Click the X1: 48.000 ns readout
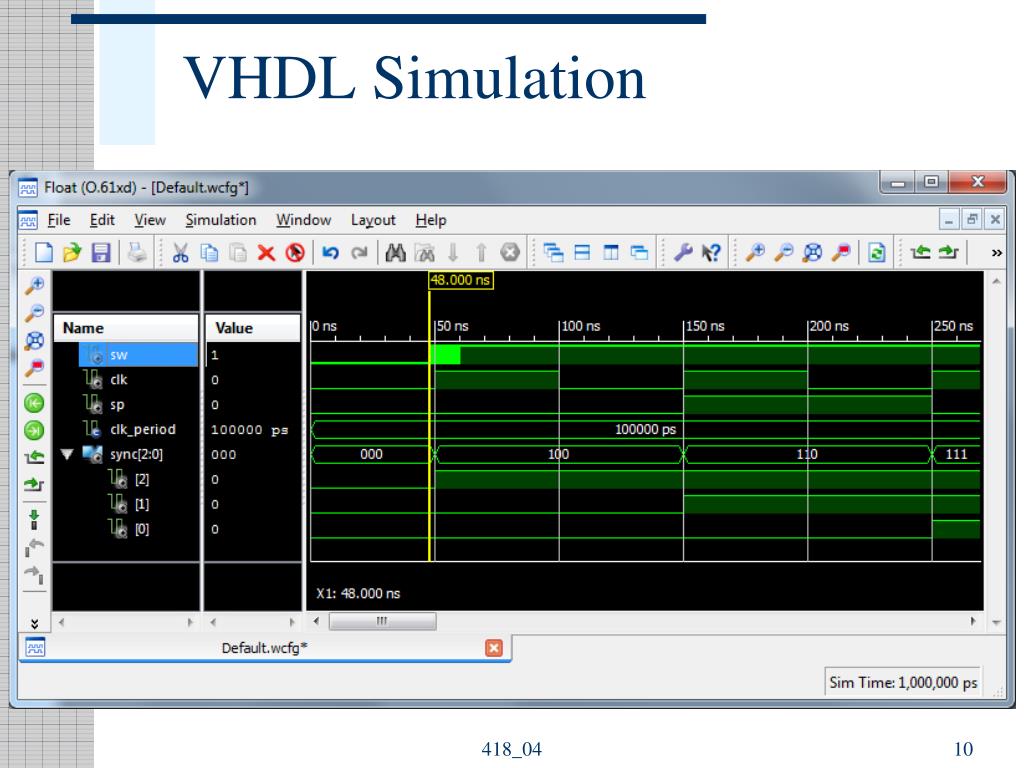Image resolution: width=1024 pixels, height=768 pixels. coord(358,594)
